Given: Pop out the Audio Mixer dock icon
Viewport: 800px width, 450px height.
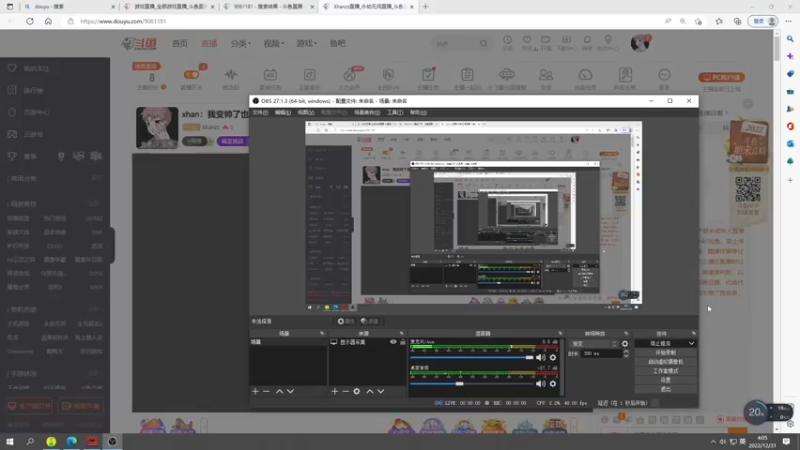Looking at the screenshot, I should (560, 333).
